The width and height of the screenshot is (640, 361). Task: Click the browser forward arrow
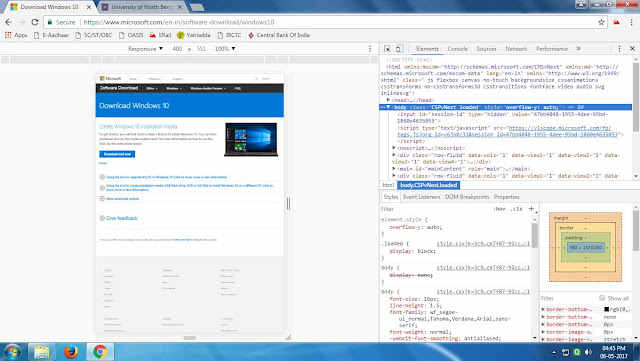pyautogui.click(x=22, y=22)
